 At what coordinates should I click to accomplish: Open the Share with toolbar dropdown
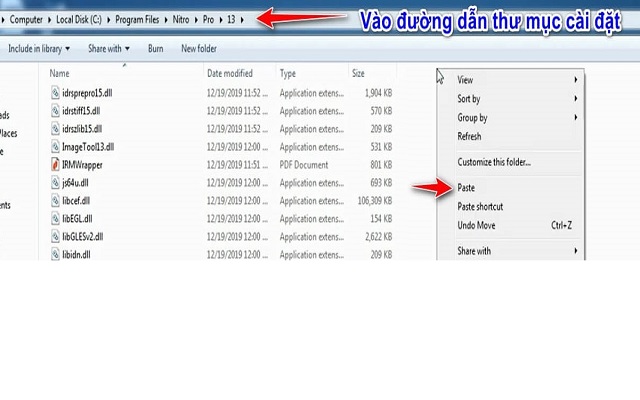[x=109, y=49]
